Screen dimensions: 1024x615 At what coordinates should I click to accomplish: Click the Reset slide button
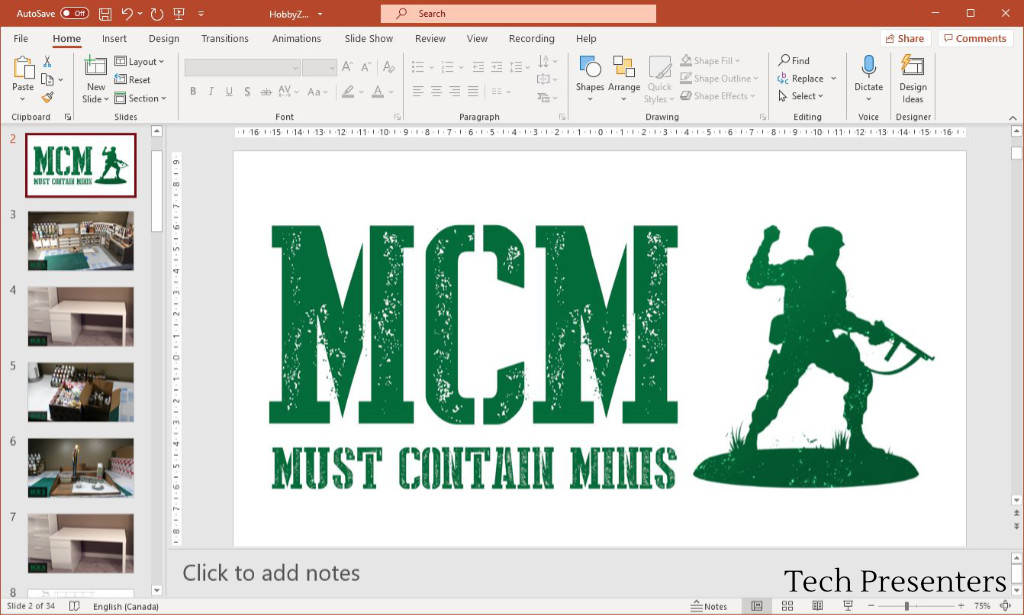[133, 80]
